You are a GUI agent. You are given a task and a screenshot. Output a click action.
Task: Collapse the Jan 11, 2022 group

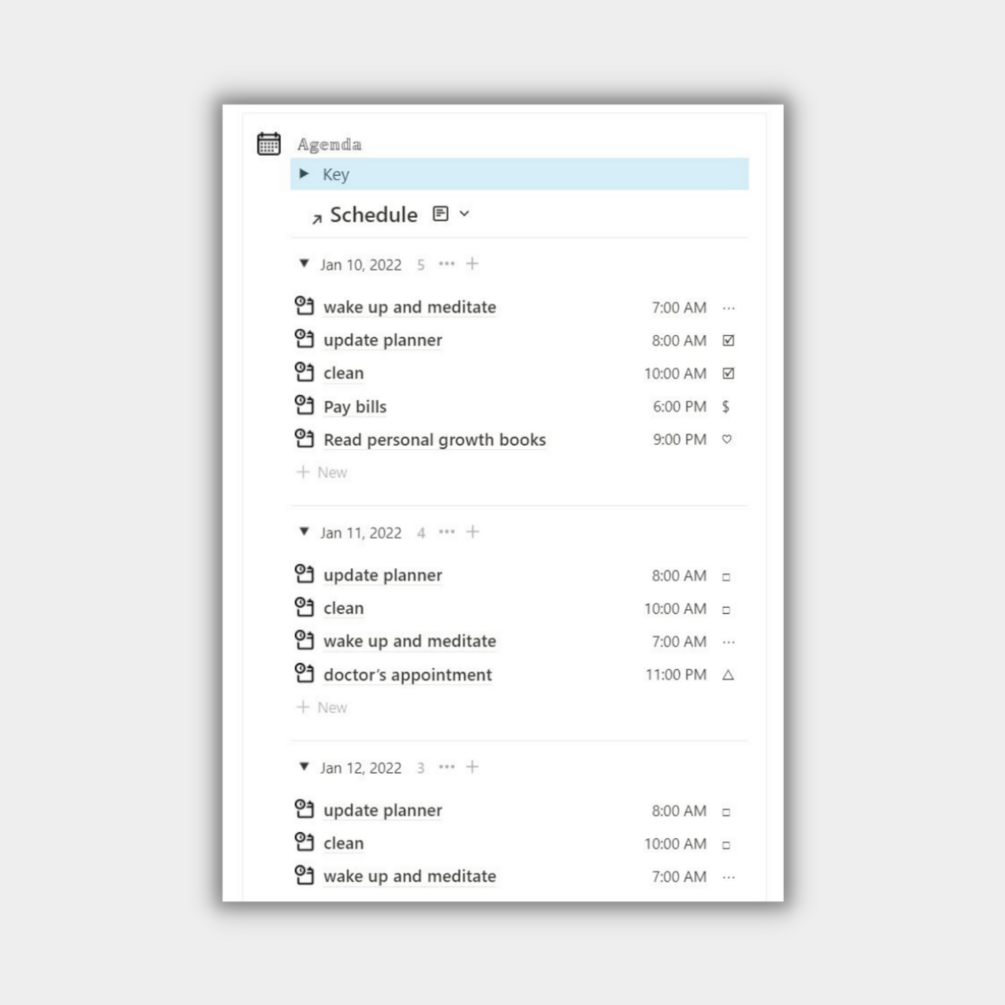click(304, 531)
